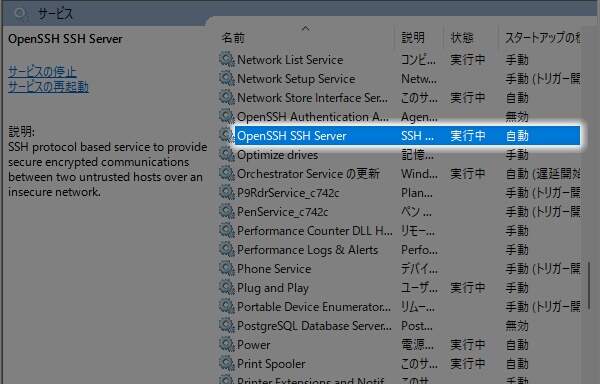Image resolution: width=600 pixels, height=384 pixels.
Task: Click 手動 startup type of Optimize drives
Action: coord(517,155)
